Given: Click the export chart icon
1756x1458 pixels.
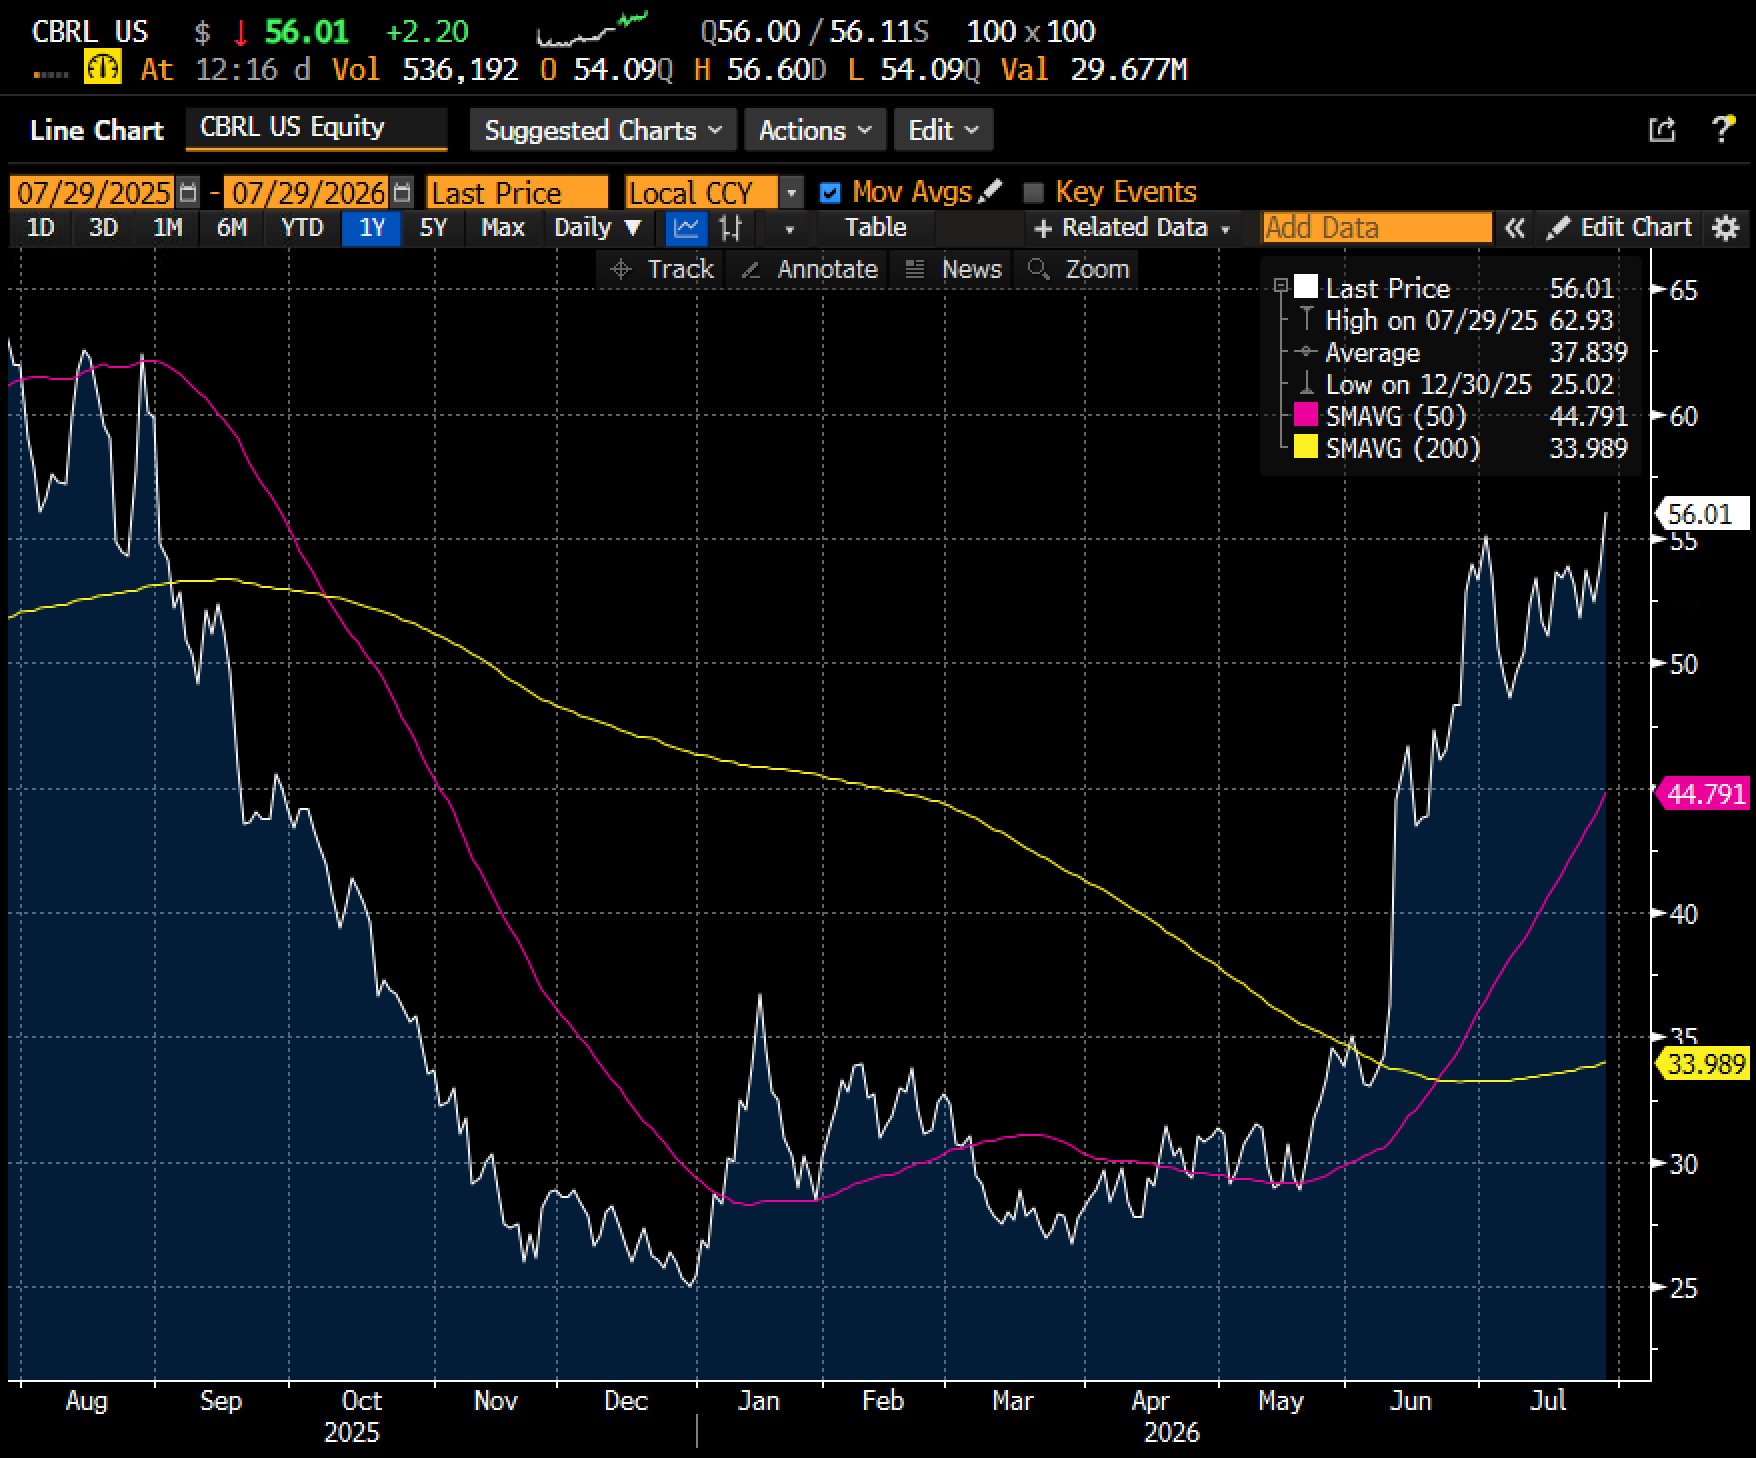Looking at the screenshot, I should 1661,129.
